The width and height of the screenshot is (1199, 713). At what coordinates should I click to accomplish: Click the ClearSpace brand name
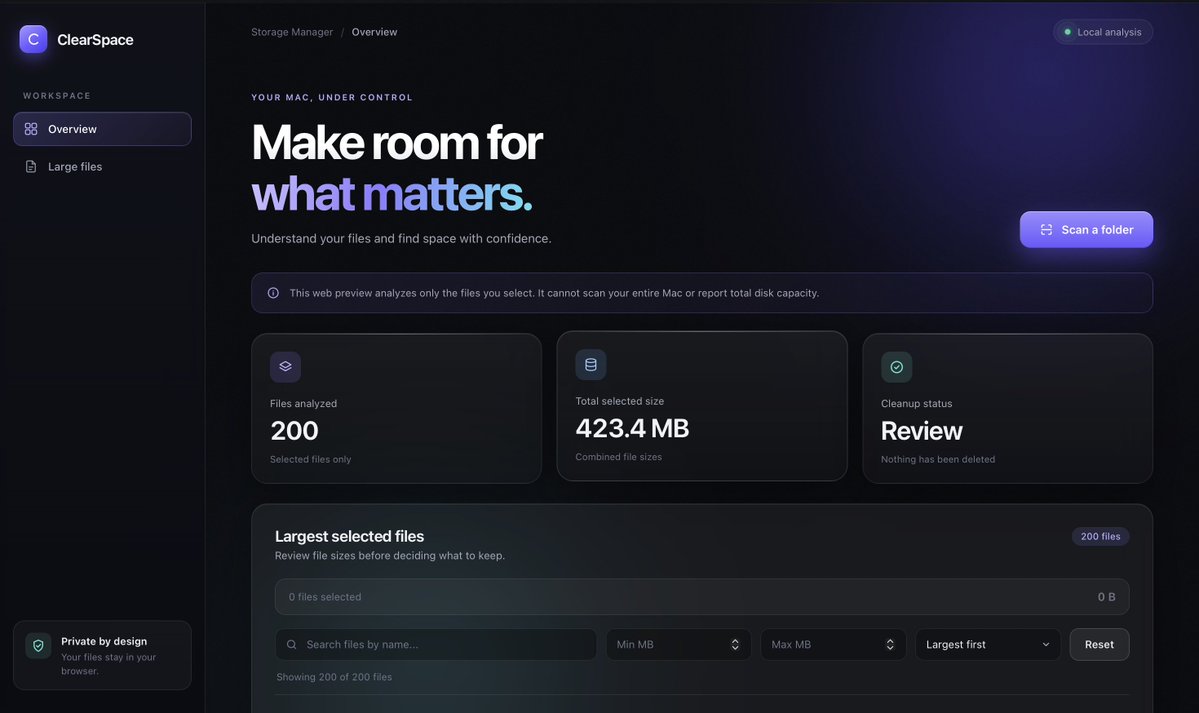pos(95,40)
